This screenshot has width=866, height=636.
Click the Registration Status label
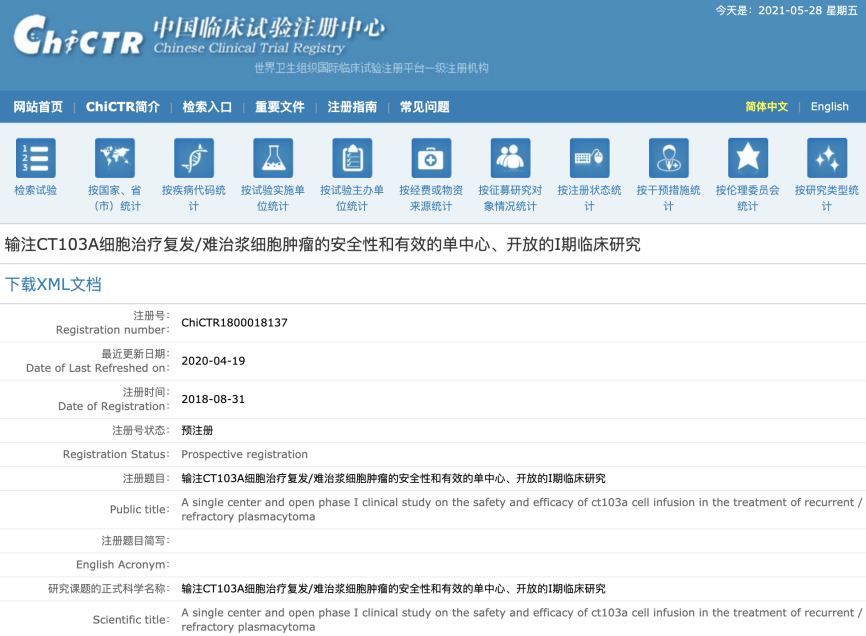(116, 454)
